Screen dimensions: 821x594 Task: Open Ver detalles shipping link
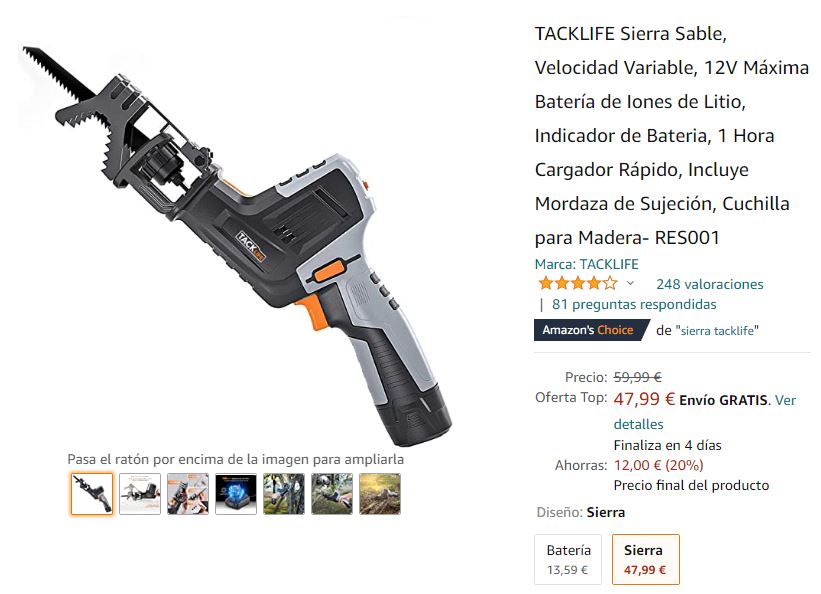coord(705,412)
